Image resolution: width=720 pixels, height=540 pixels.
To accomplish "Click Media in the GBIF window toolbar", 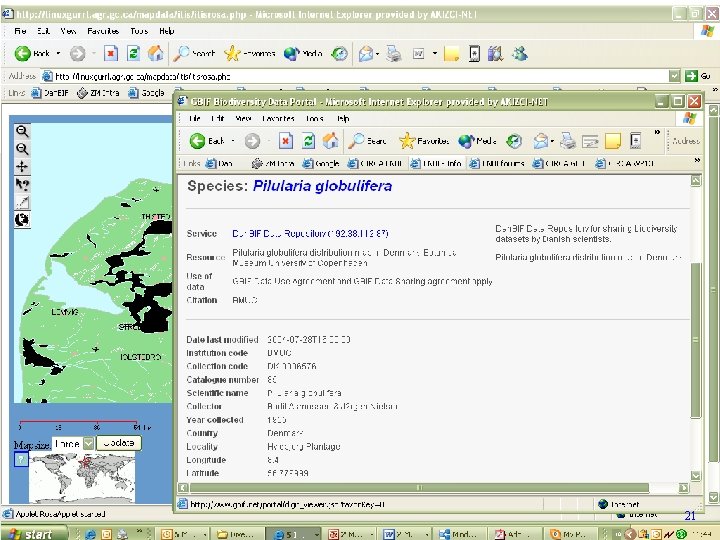I will tap(478, 141).
